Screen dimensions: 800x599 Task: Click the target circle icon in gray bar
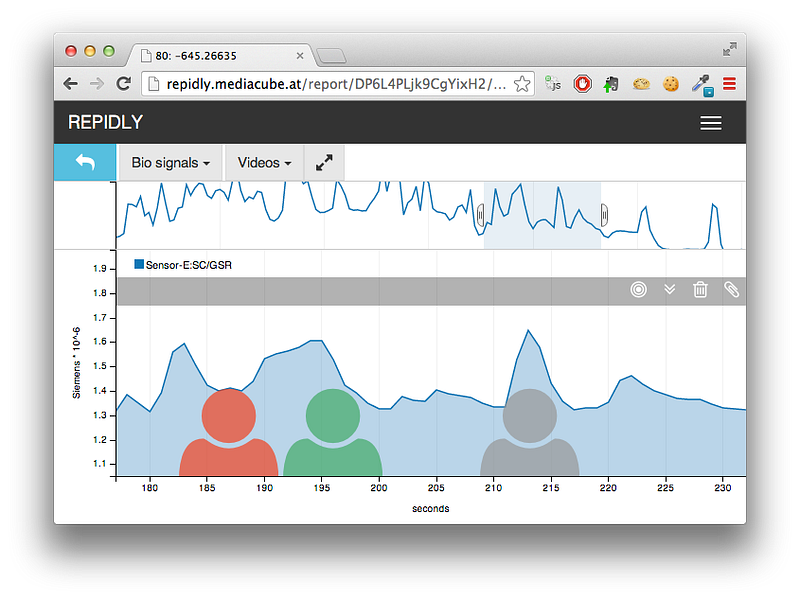[638, 290]
